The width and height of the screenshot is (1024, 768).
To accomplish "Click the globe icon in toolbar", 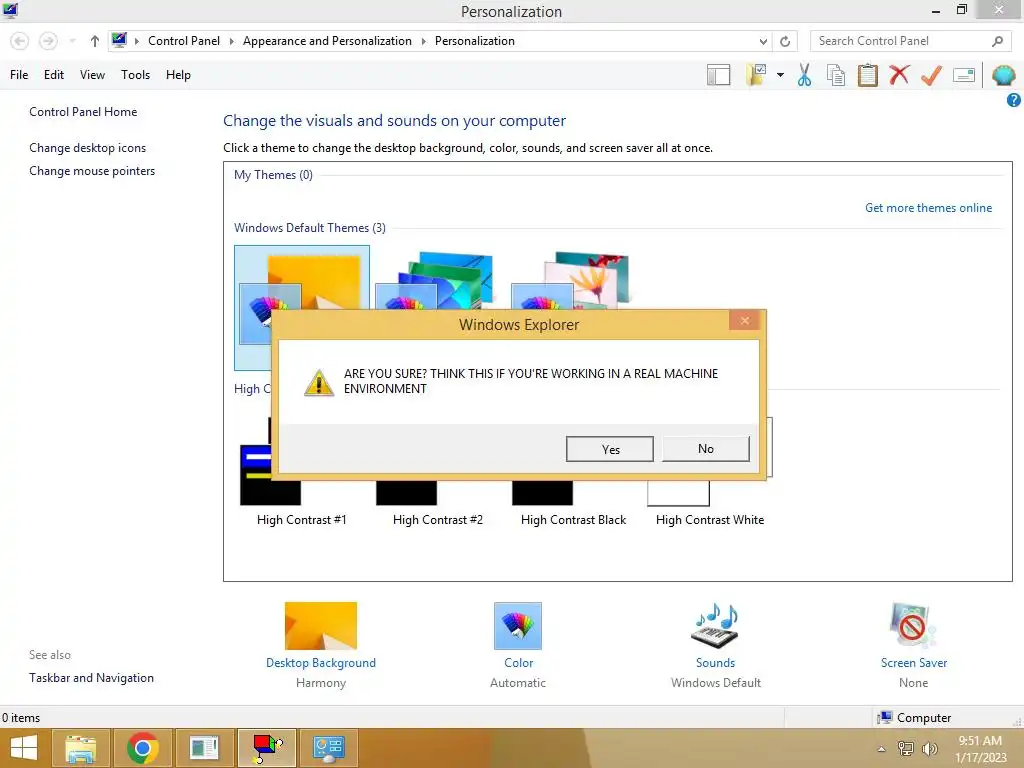I will [x=1003, y=75].
